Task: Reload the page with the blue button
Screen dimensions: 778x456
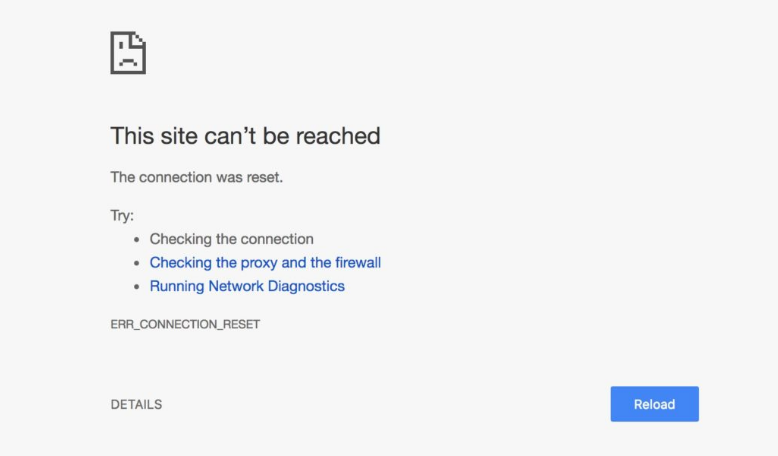Action: (654, 404)
